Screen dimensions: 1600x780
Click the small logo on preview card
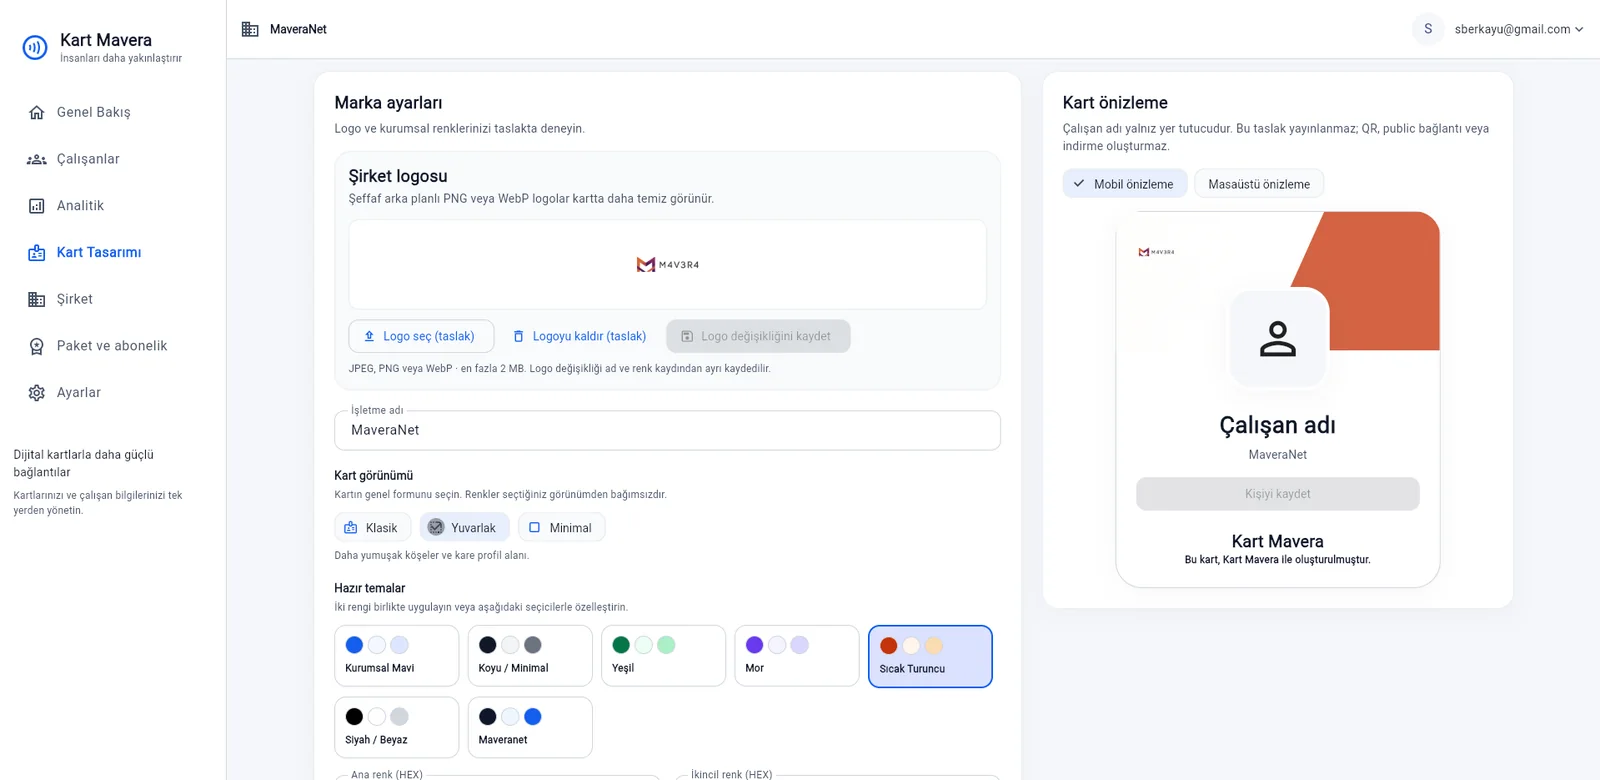point(1156,252)
